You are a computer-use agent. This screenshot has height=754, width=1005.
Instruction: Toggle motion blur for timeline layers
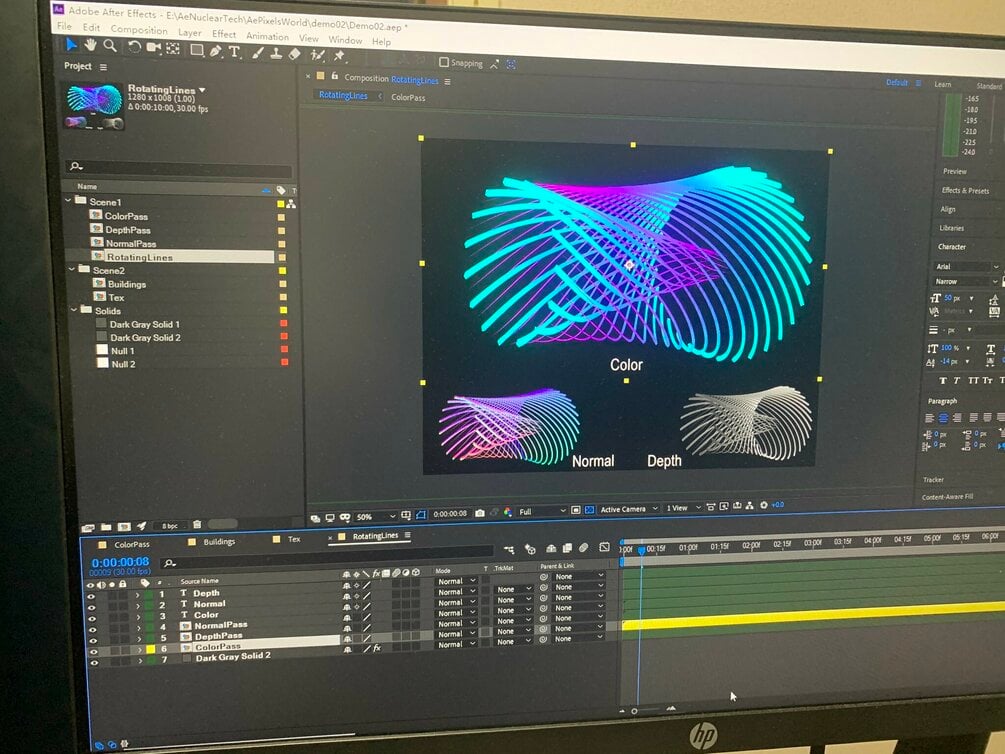coord(583,548)
